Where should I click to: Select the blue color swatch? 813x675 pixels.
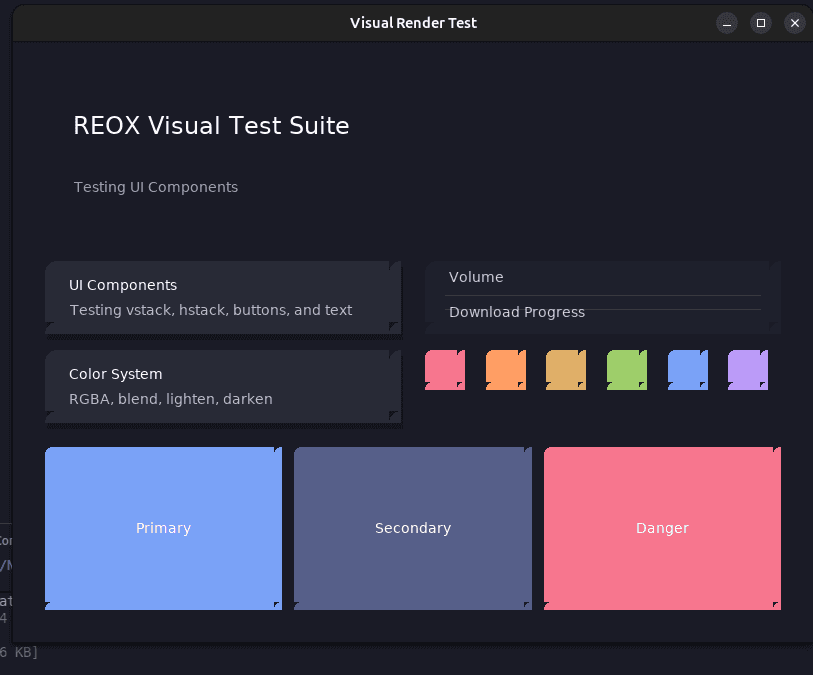click(688, 370)
